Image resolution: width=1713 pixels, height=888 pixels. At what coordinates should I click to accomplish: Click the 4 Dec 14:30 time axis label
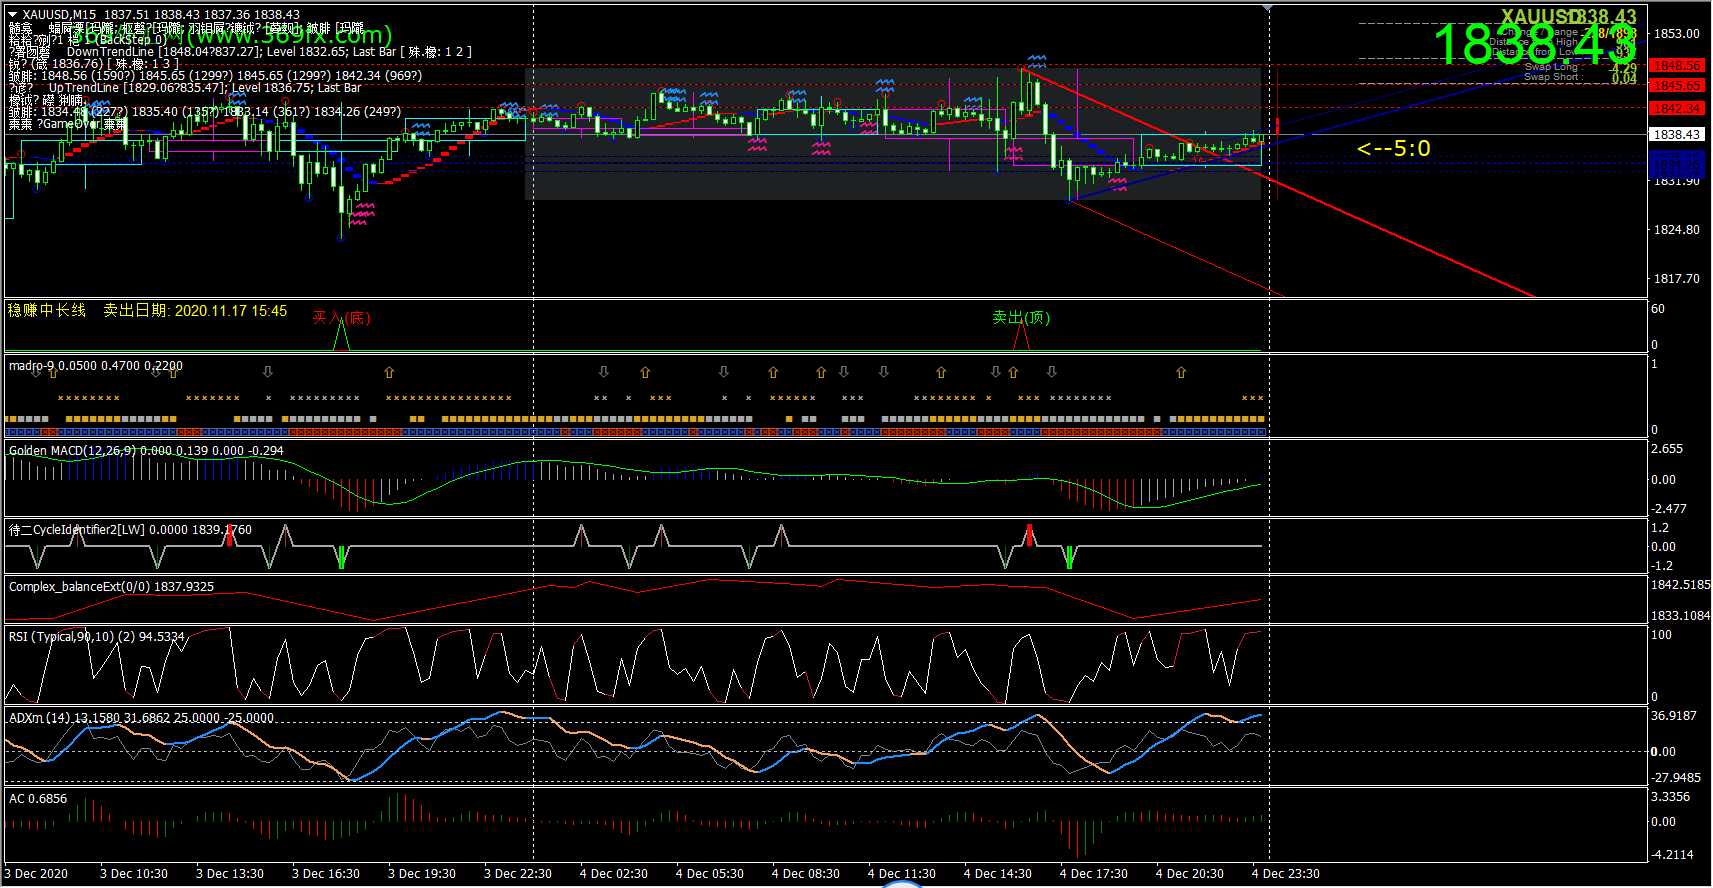998,874
